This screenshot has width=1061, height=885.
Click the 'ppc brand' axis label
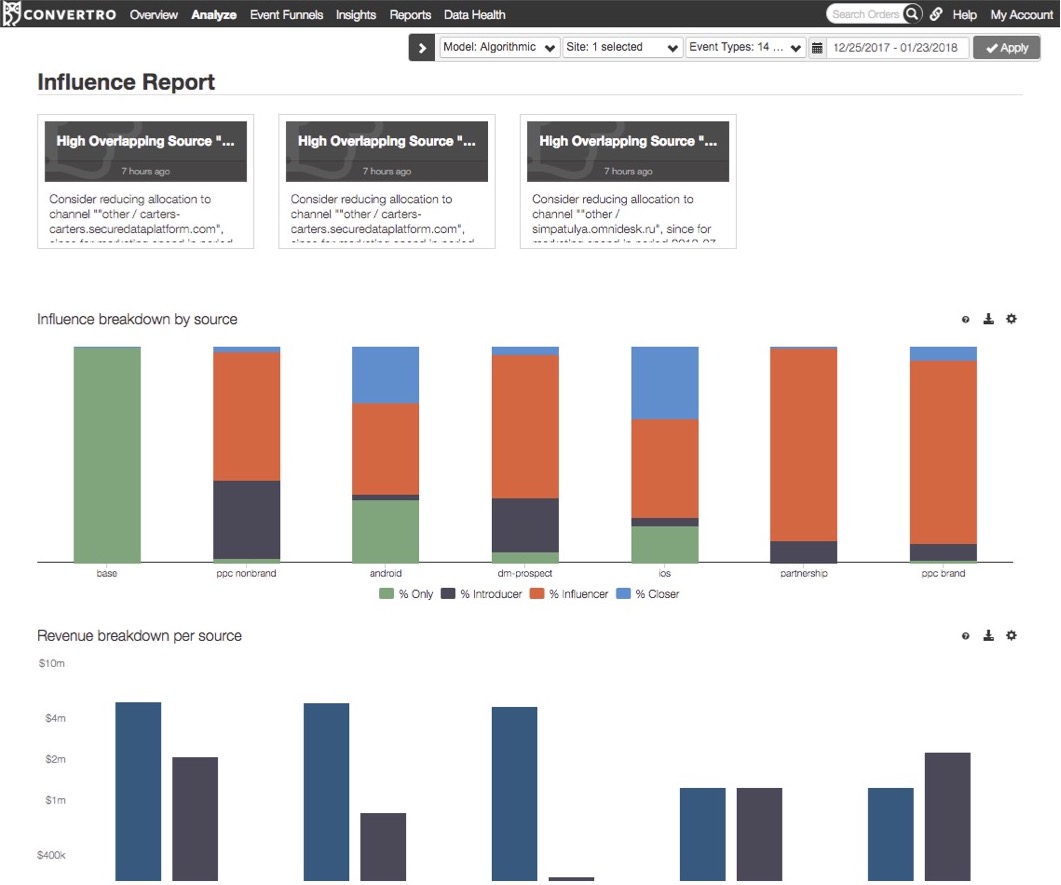click(x=943, y=573)
